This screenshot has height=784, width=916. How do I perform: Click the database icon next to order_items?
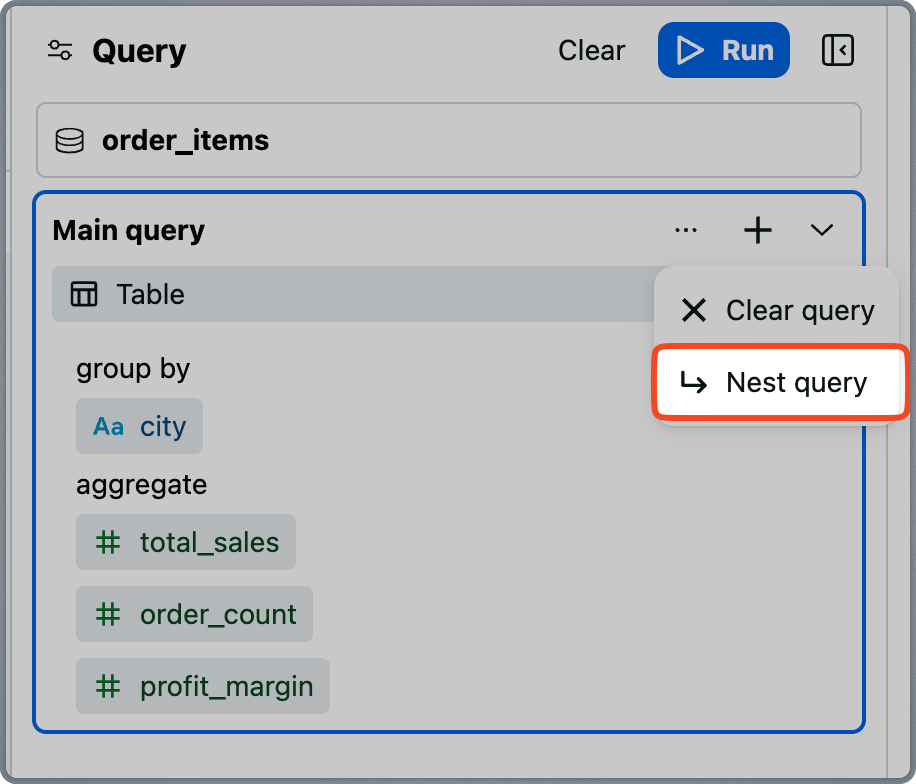pos(70,141)
